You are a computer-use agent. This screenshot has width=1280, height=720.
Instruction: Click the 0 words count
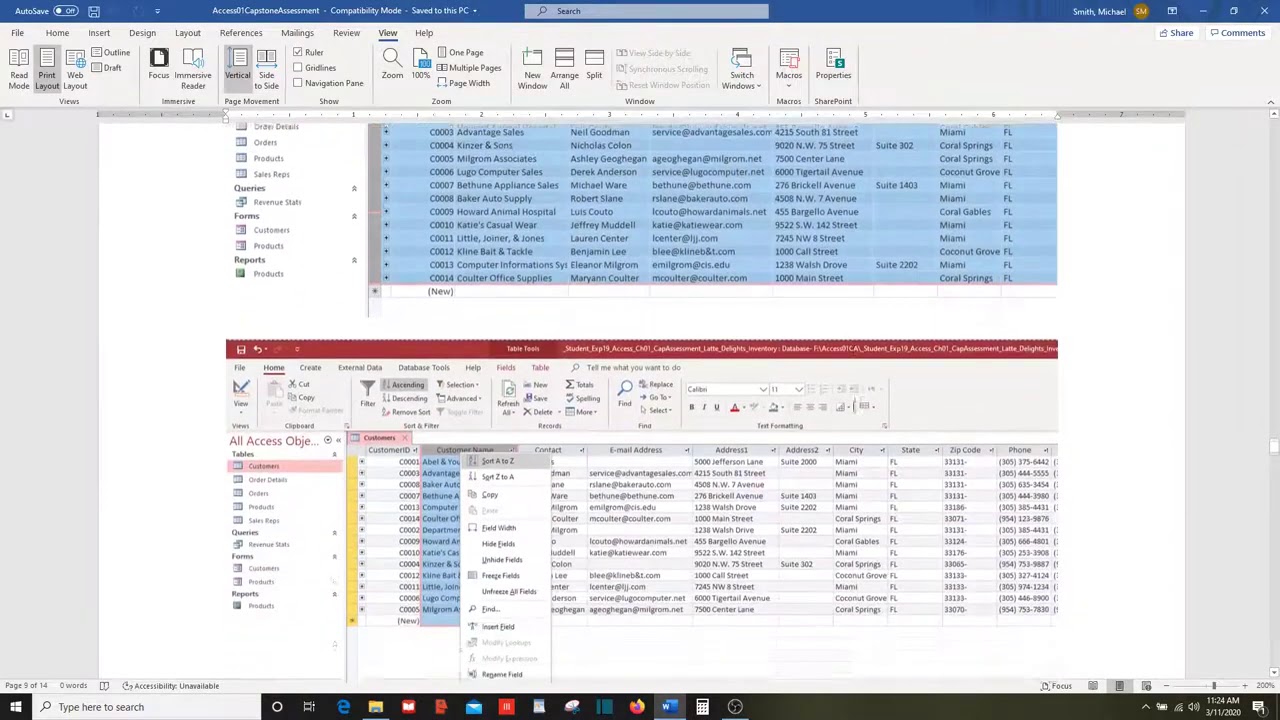(x=73, y=686)
